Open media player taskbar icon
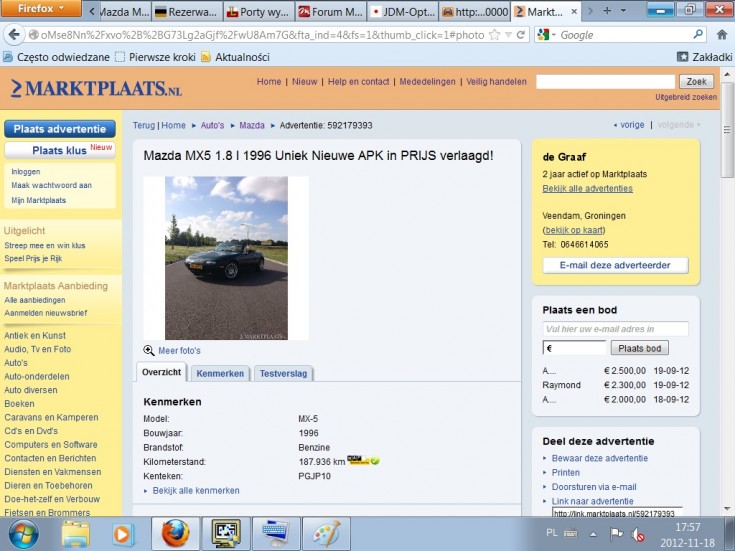735x551 pixels. point(123,535)
